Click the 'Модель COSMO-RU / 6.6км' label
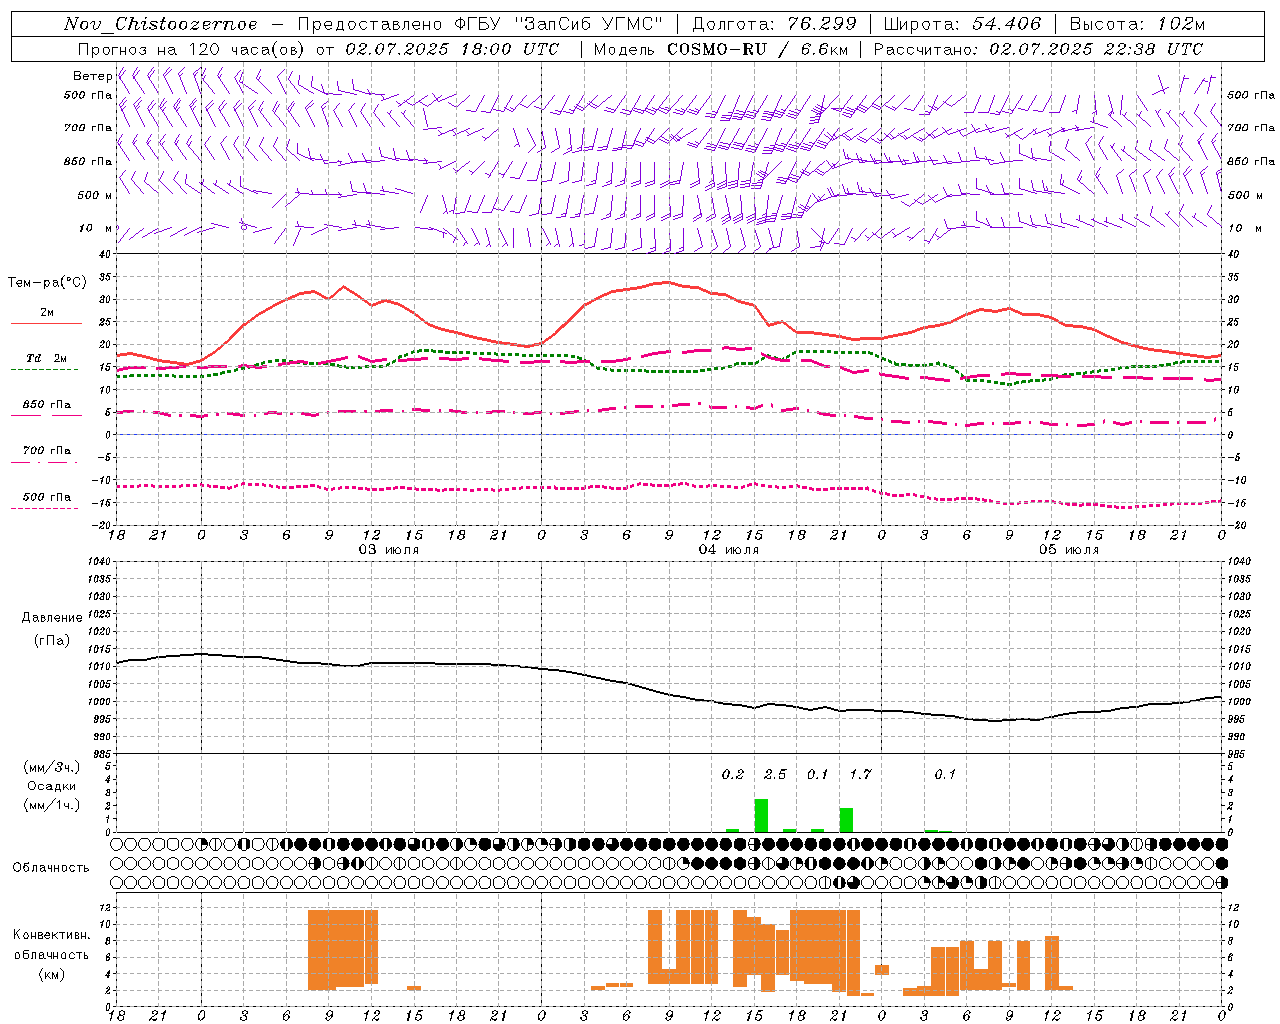The width and height of the screenshot is (1280, 1024). 721,49
